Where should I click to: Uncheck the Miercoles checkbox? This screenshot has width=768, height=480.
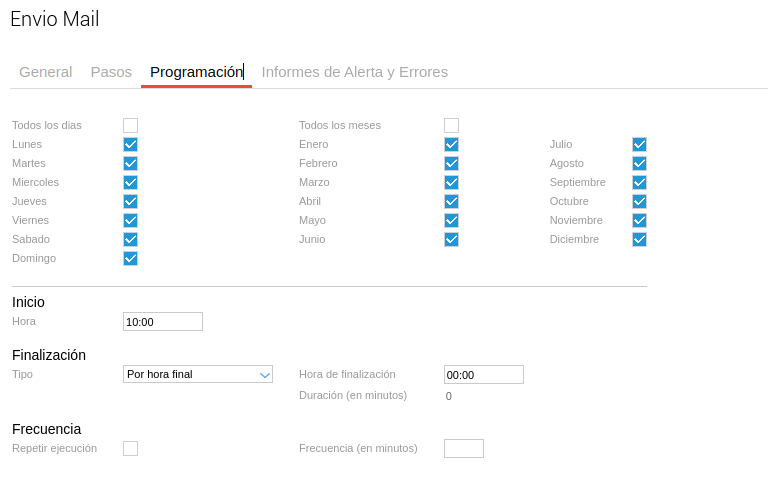(130, 182)
